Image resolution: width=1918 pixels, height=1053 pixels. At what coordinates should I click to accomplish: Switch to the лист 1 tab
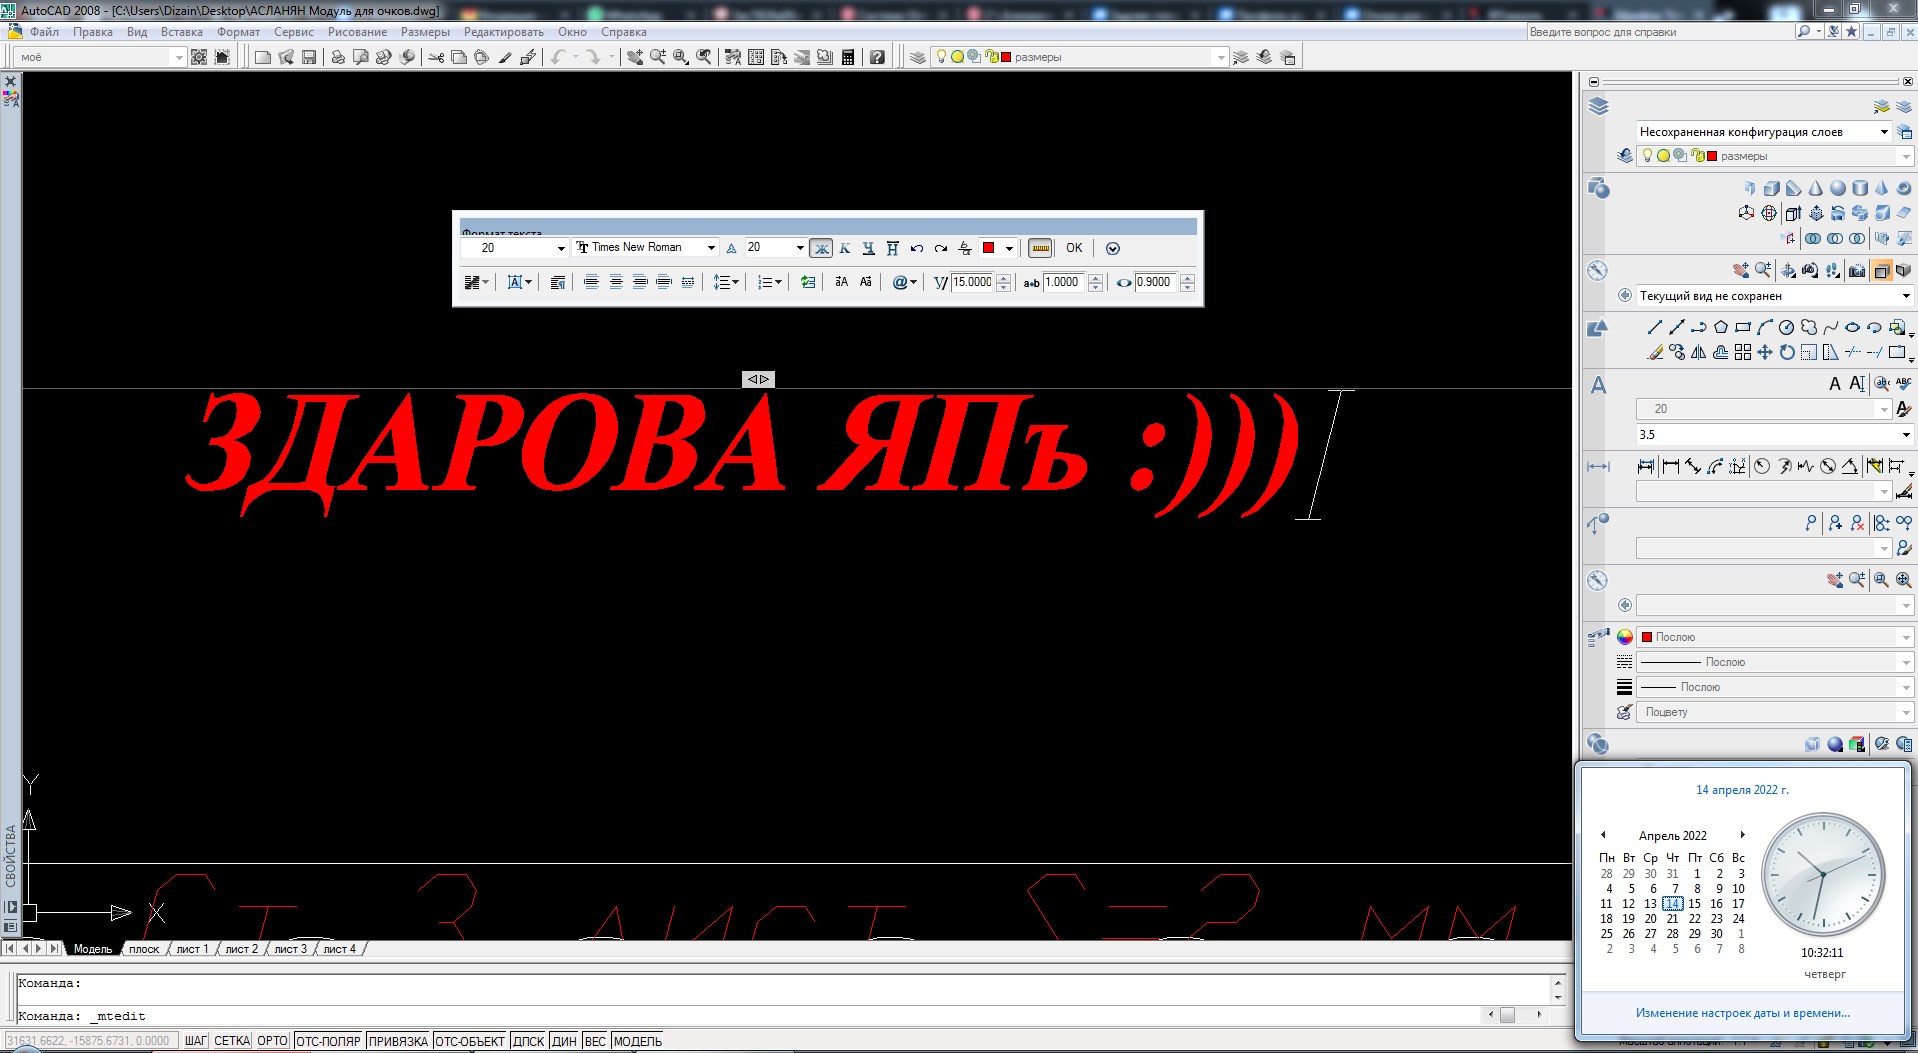point(192,949)
